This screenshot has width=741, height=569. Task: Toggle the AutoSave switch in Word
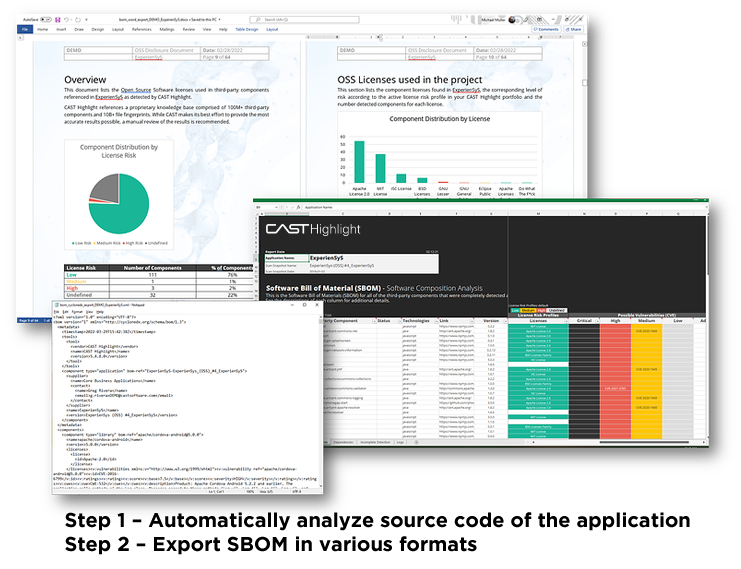coord(47,18)
